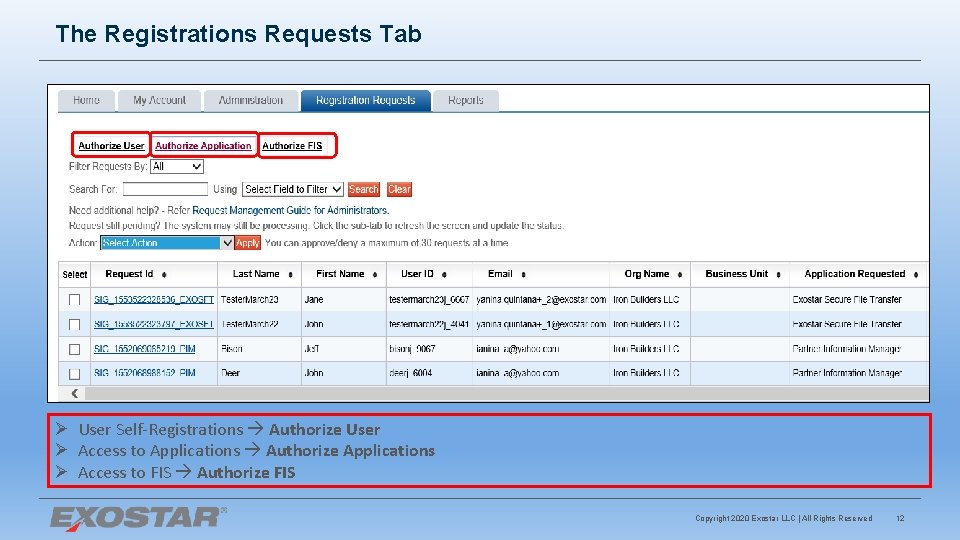Focus the Search For input field
Screen dimensions: 960x540
(x=165, y=189)
